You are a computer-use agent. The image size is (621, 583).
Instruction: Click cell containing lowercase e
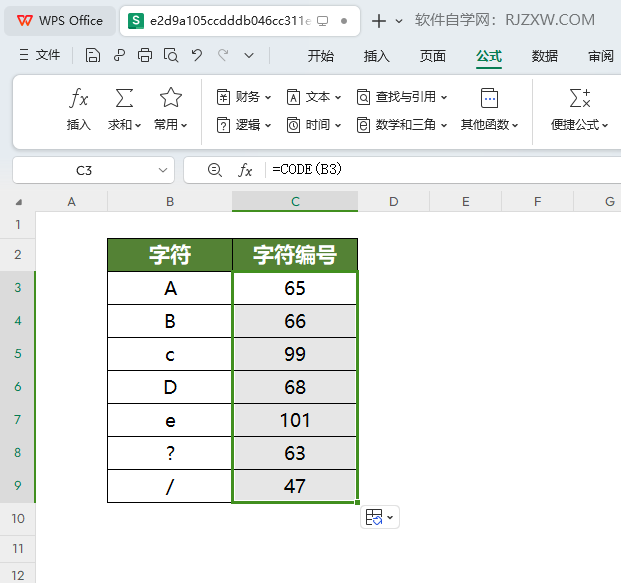coord(170,420)
